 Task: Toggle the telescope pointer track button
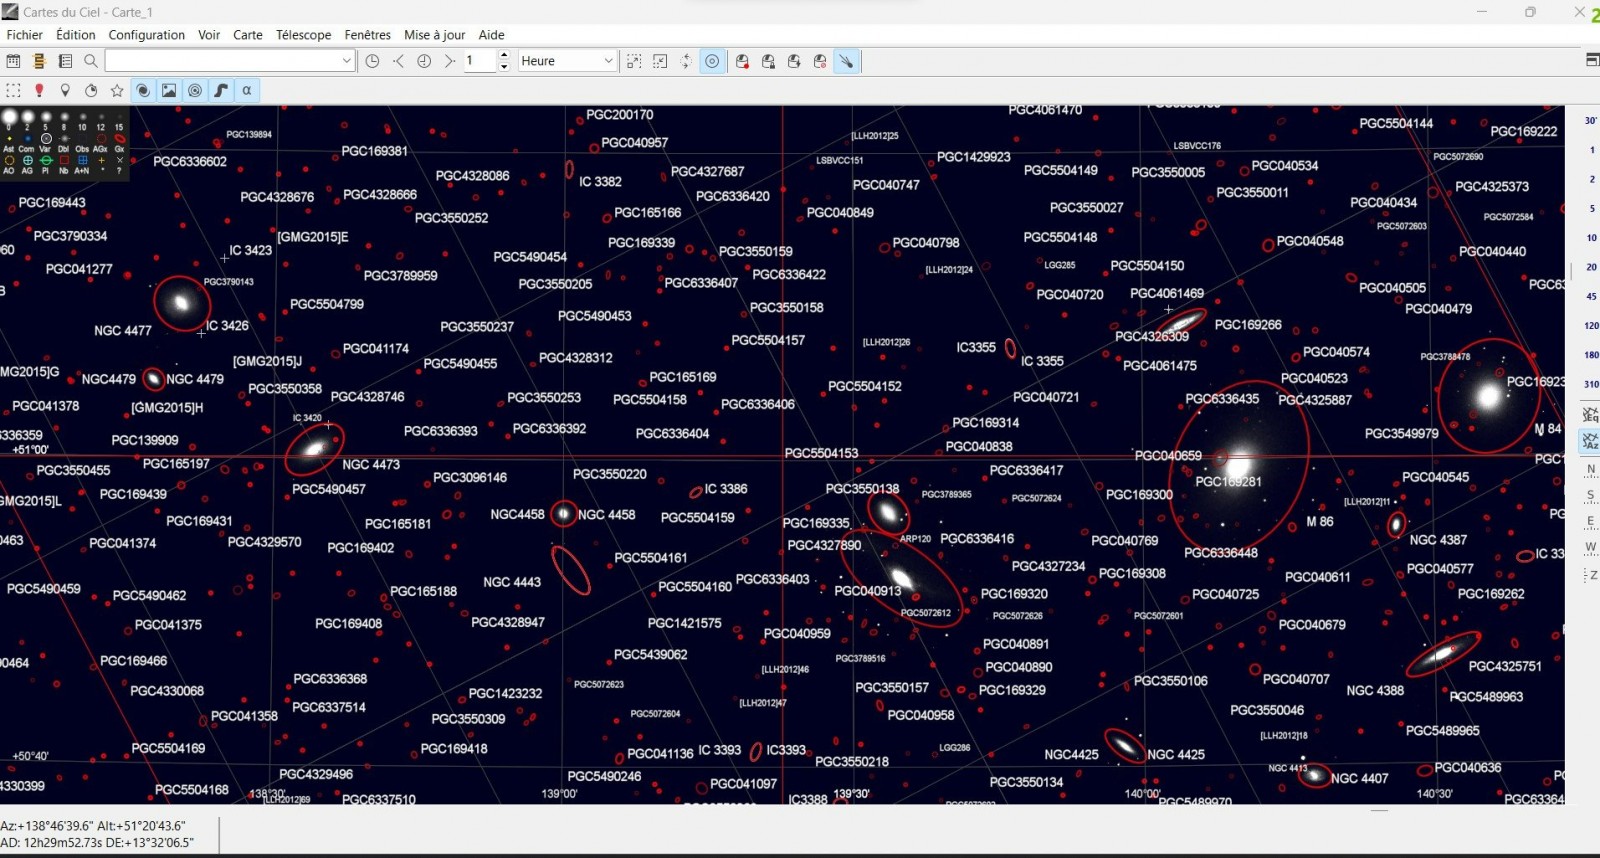coord(847,61)
